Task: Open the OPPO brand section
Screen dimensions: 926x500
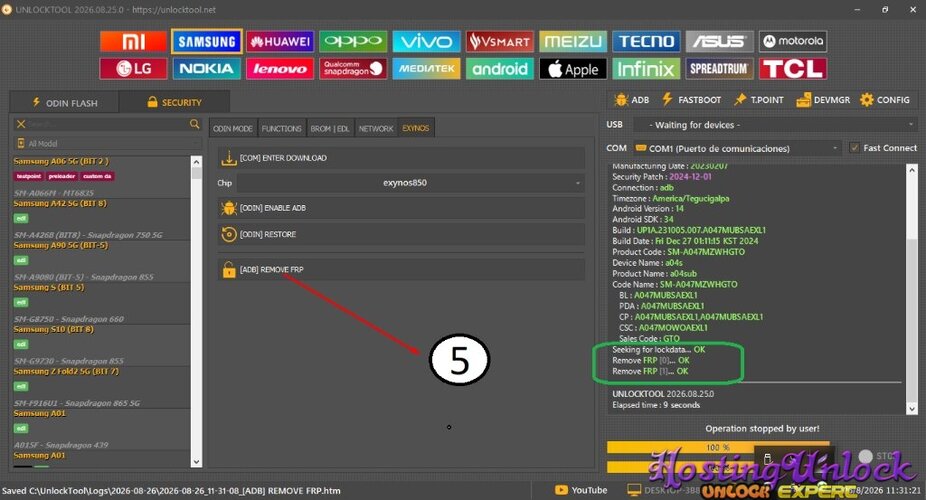Action: coord(353,41)
